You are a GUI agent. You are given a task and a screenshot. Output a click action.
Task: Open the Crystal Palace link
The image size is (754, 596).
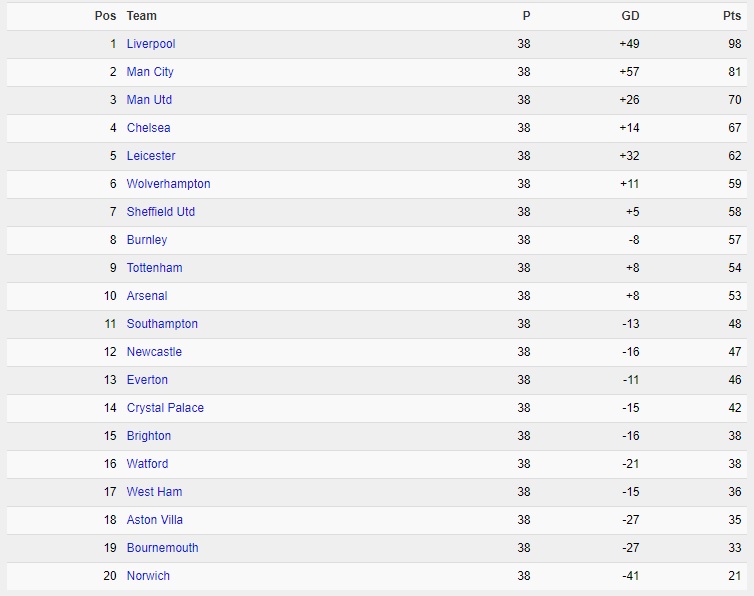(x=165, y=408)
